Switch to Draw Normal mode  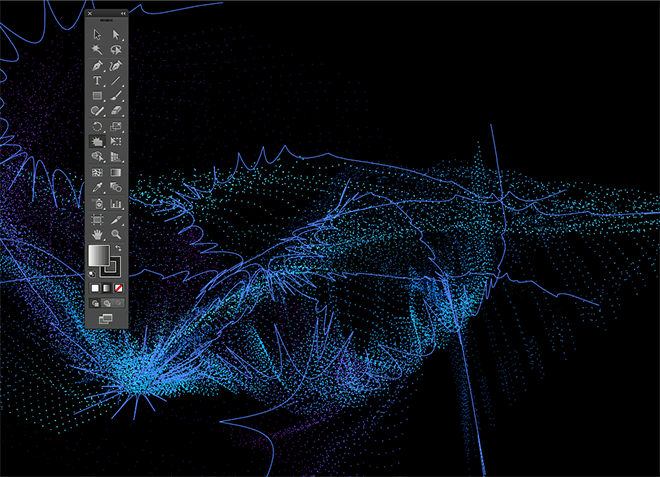(x=96, y=302)
